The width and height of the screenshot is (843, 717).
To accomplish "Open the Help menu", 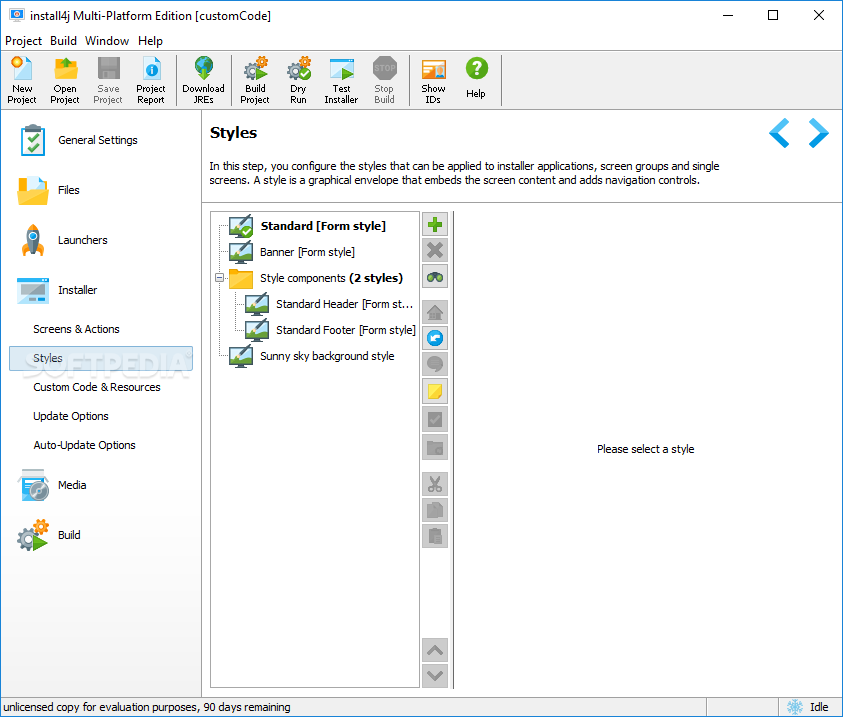I will 150,41.
